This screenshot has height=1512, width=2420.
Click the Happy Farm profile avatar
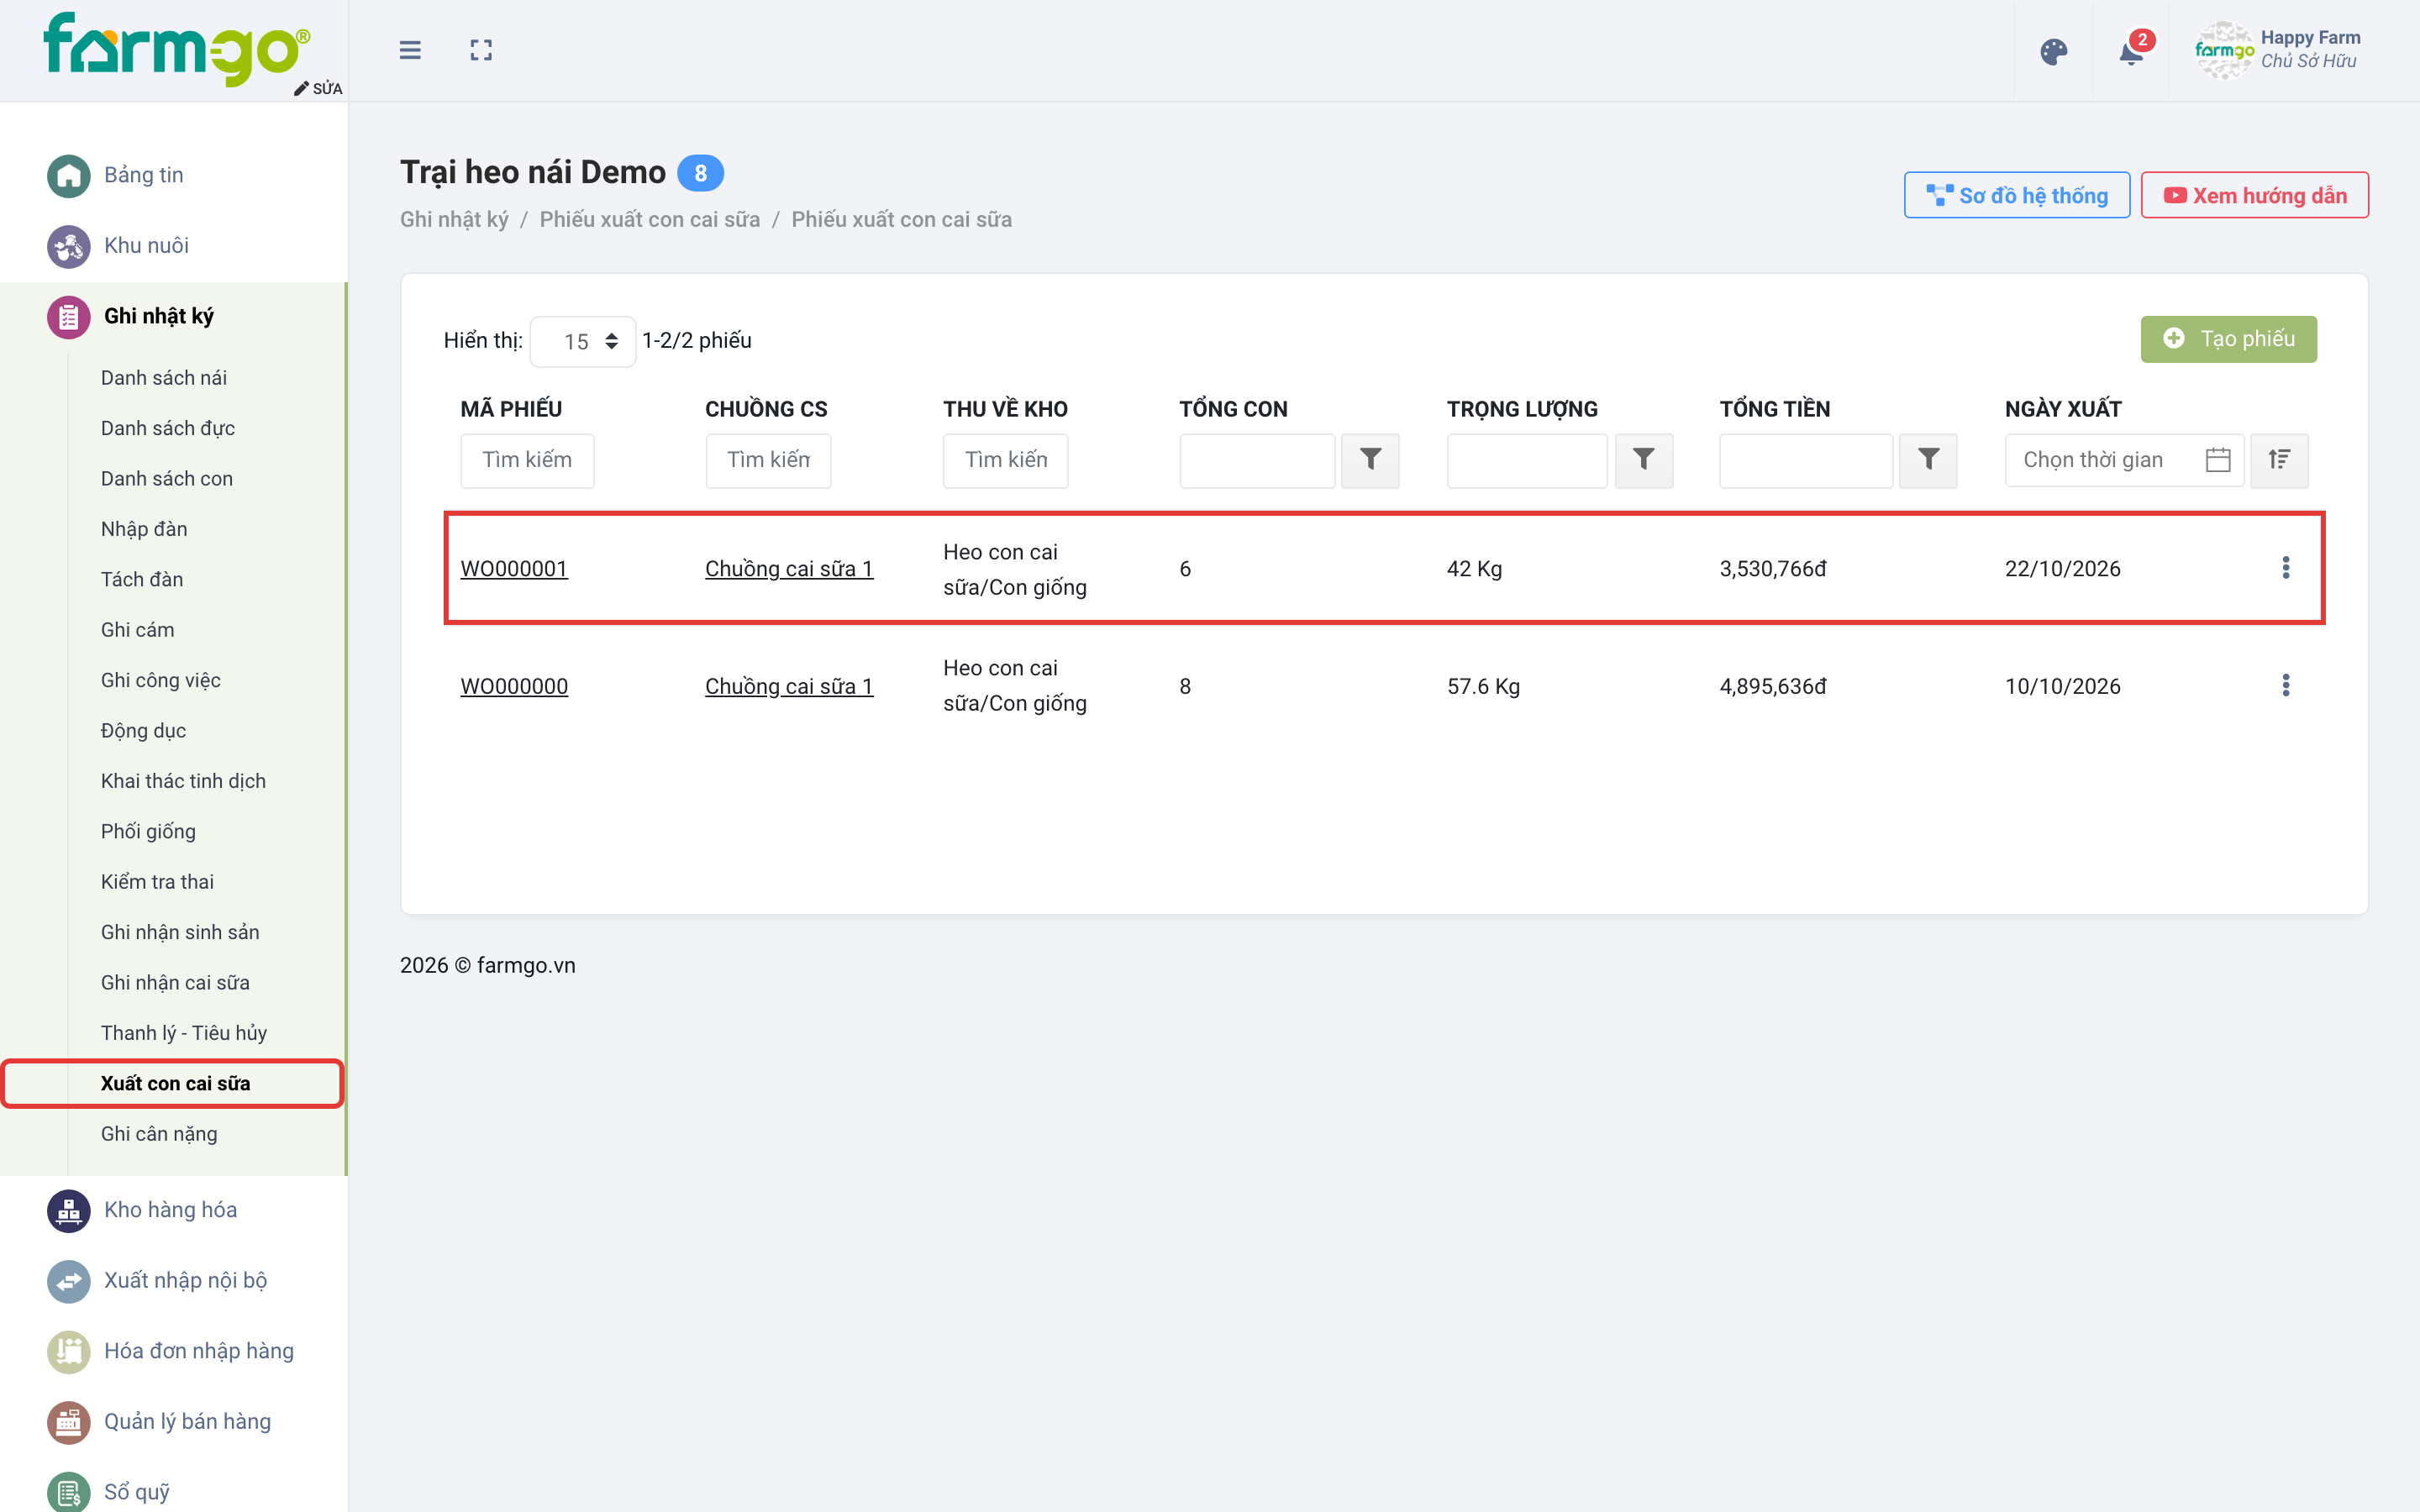(2223, 50)
